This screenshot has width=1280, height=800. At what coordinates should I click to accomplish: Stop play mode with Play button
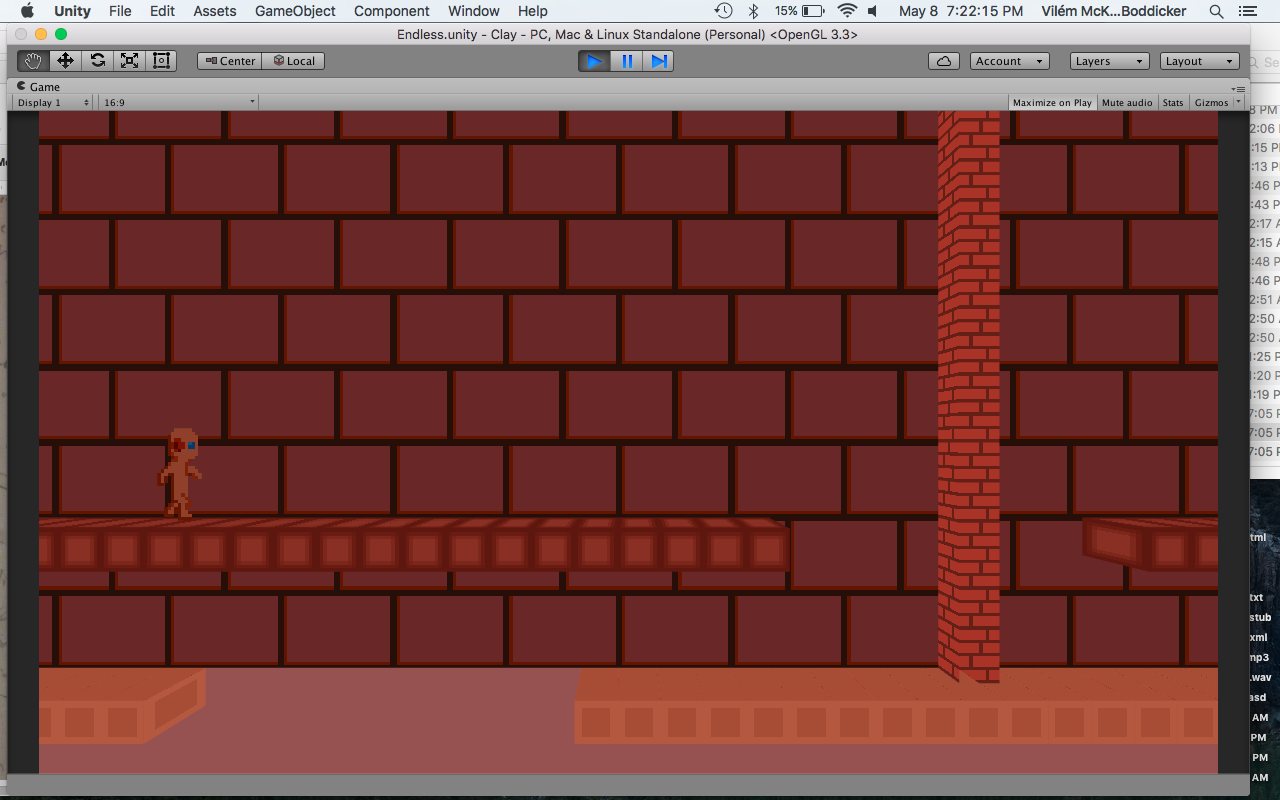(x=594, y=61)
